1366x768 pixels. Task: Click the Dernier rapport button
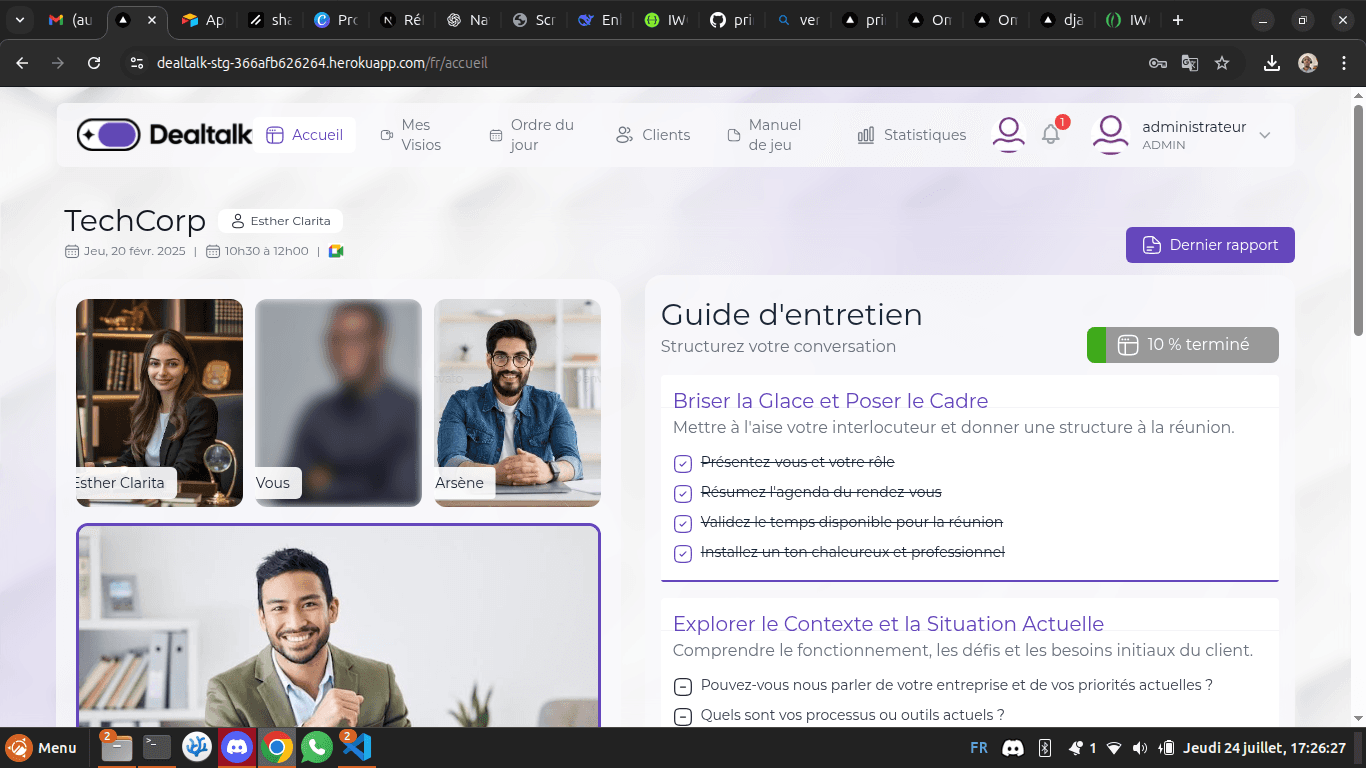[1210, 245]
